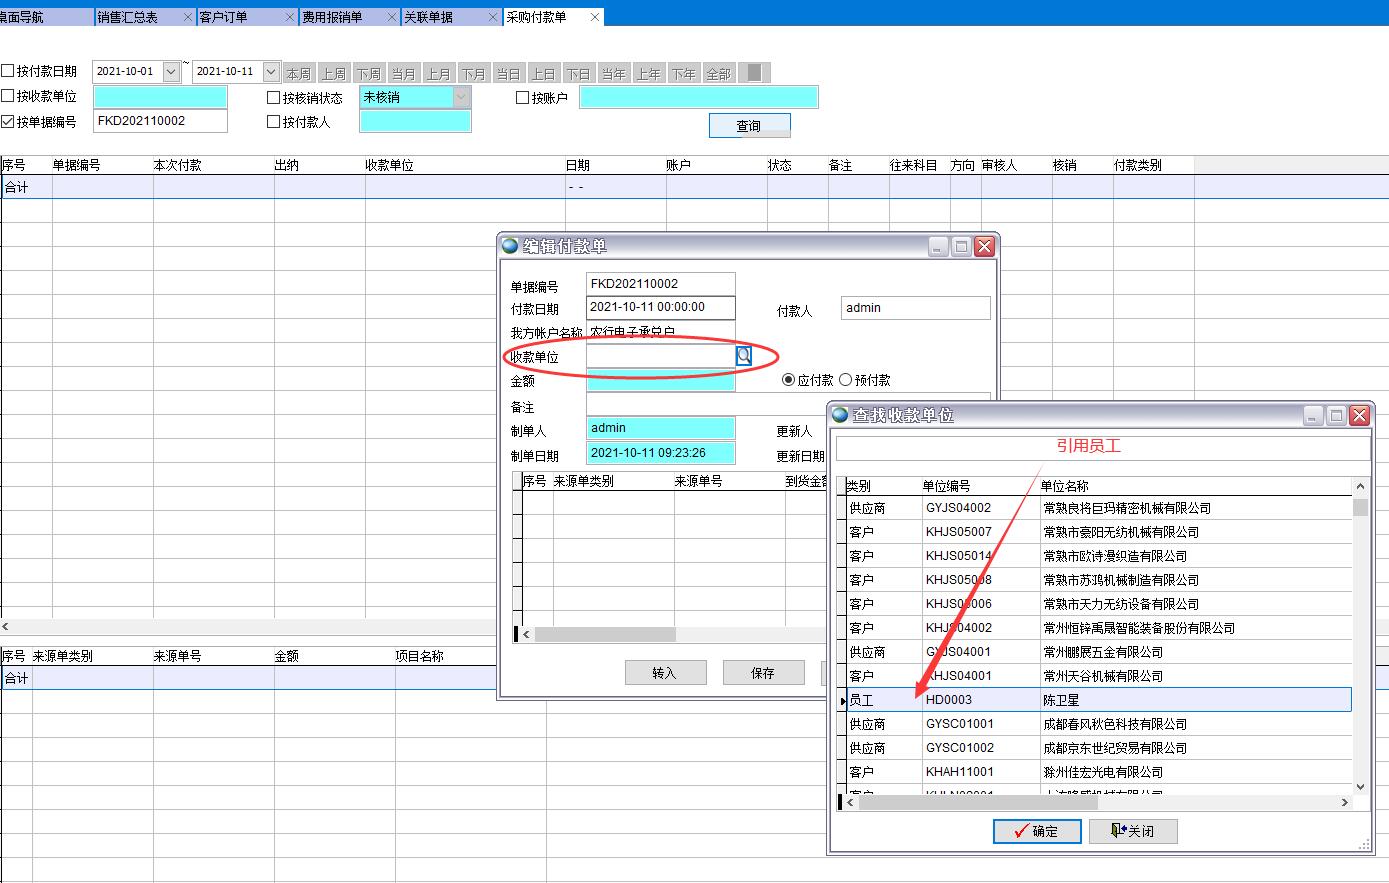Click 保存 in the 编辑付款单 dialog
This screenshot has height=883, width=1389.
(763, 671)
